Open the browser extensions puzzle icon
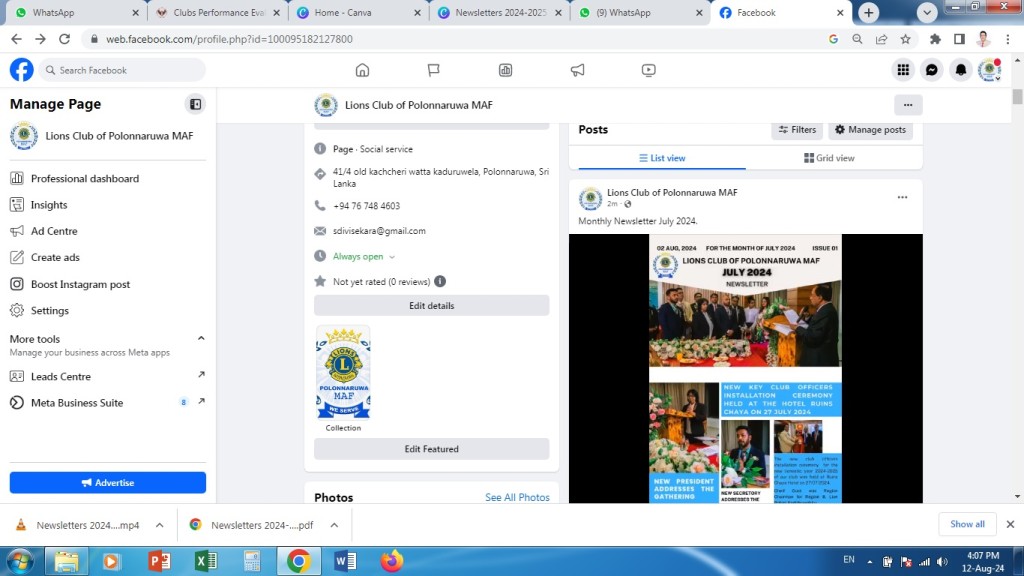The width and height of the screenshot is (1024, 576). (x=935, y=39)
